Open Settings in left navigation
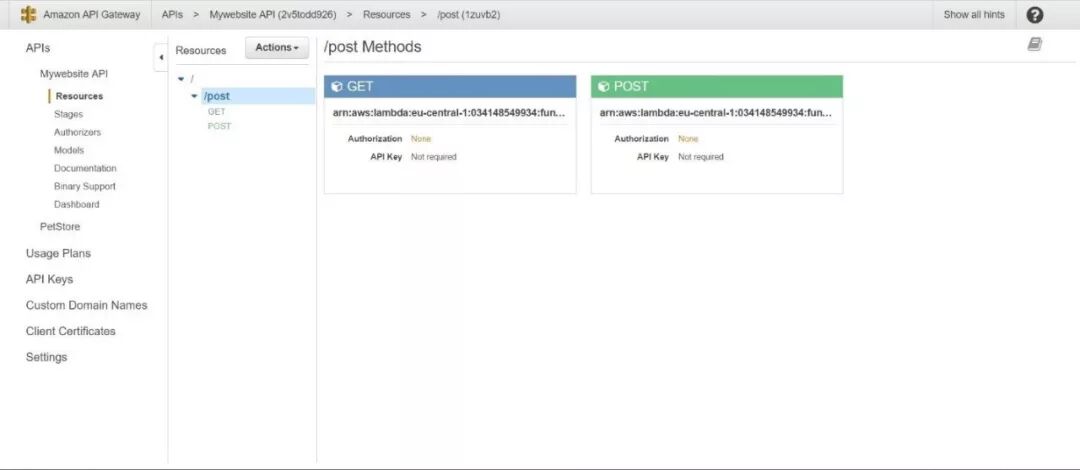The height and width of the screenshot is (470, 1080). 46,358
